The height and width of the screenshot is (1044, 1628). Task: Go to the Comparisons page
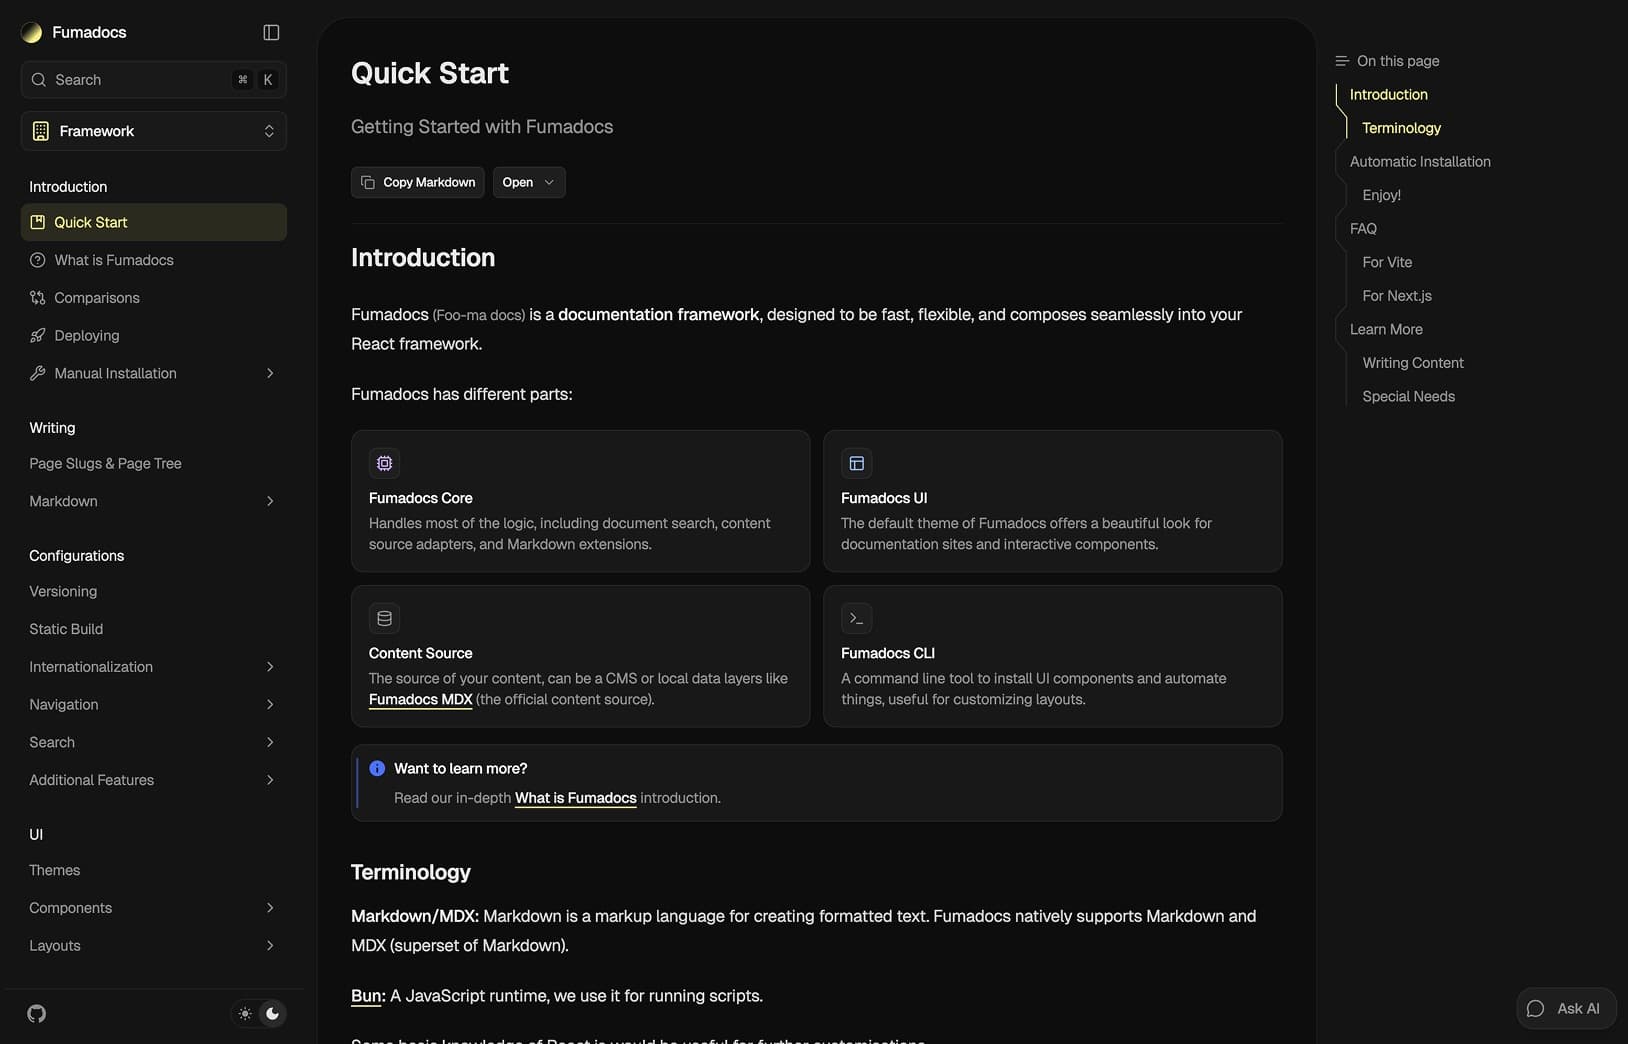click(97, 298)
